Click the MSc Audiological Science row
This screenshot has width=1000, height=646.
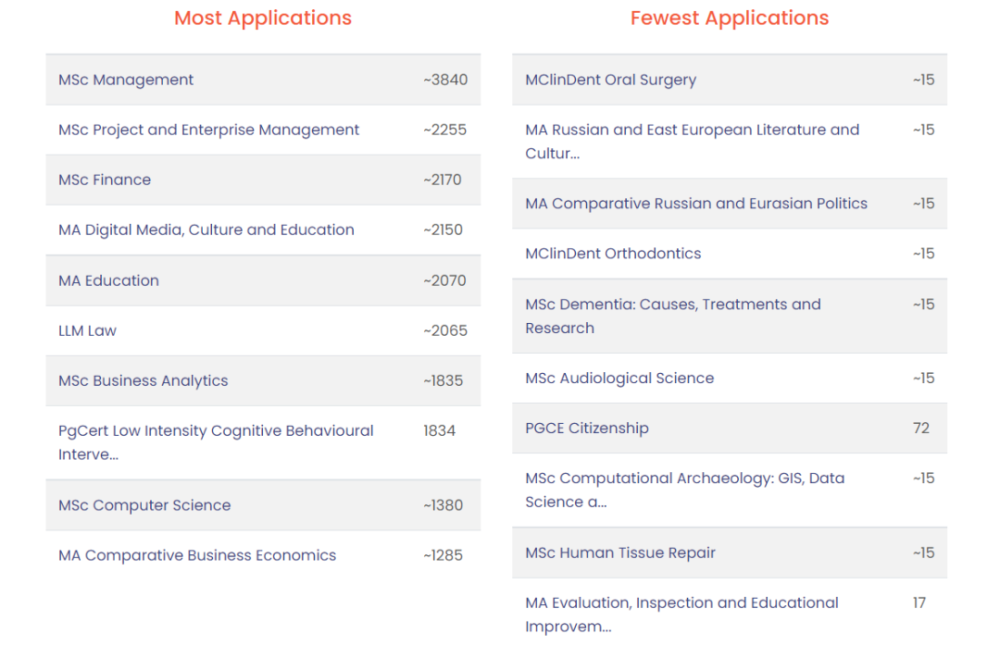pos(730,378)
